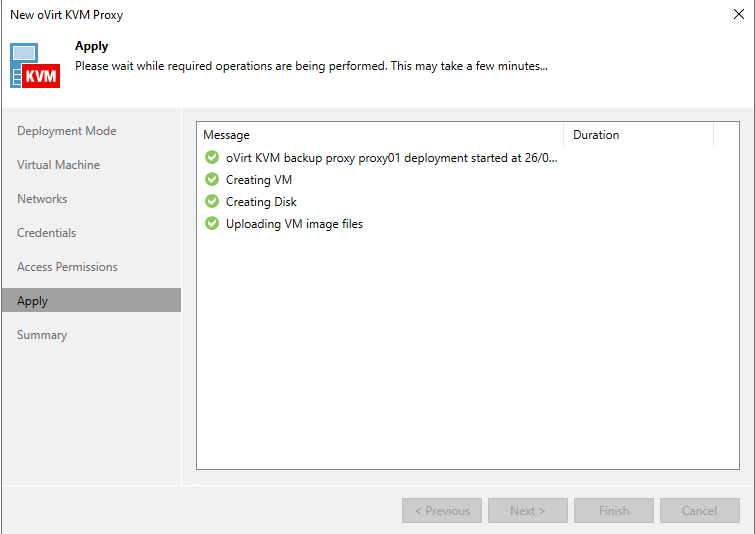This screenshot has width=755, height=534.
Task: Click the success icon next to Uploading VM image files
Action: tap(211, 224)
